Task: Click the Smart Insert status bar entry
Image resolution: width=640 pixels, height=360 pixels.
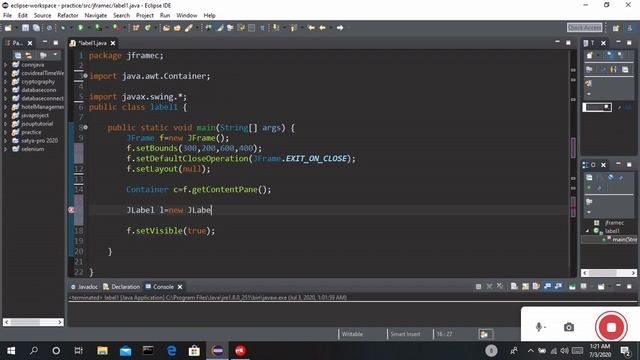Action: (x=405, y=334)
